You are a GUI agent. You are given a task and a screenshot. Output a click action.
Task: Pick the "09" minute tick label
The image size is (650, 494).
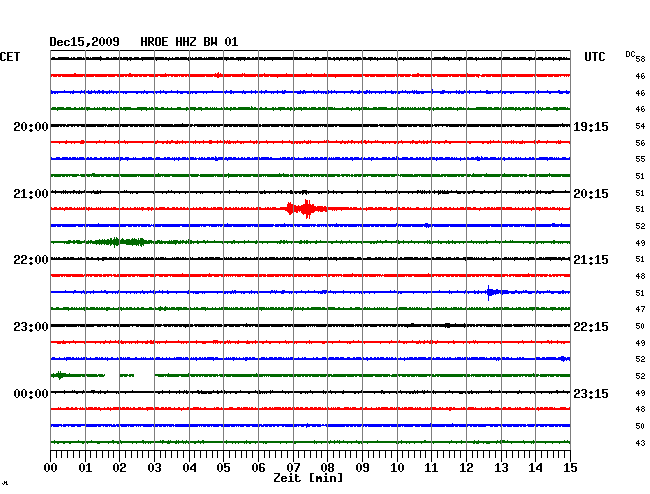click(x=362, y=467)
